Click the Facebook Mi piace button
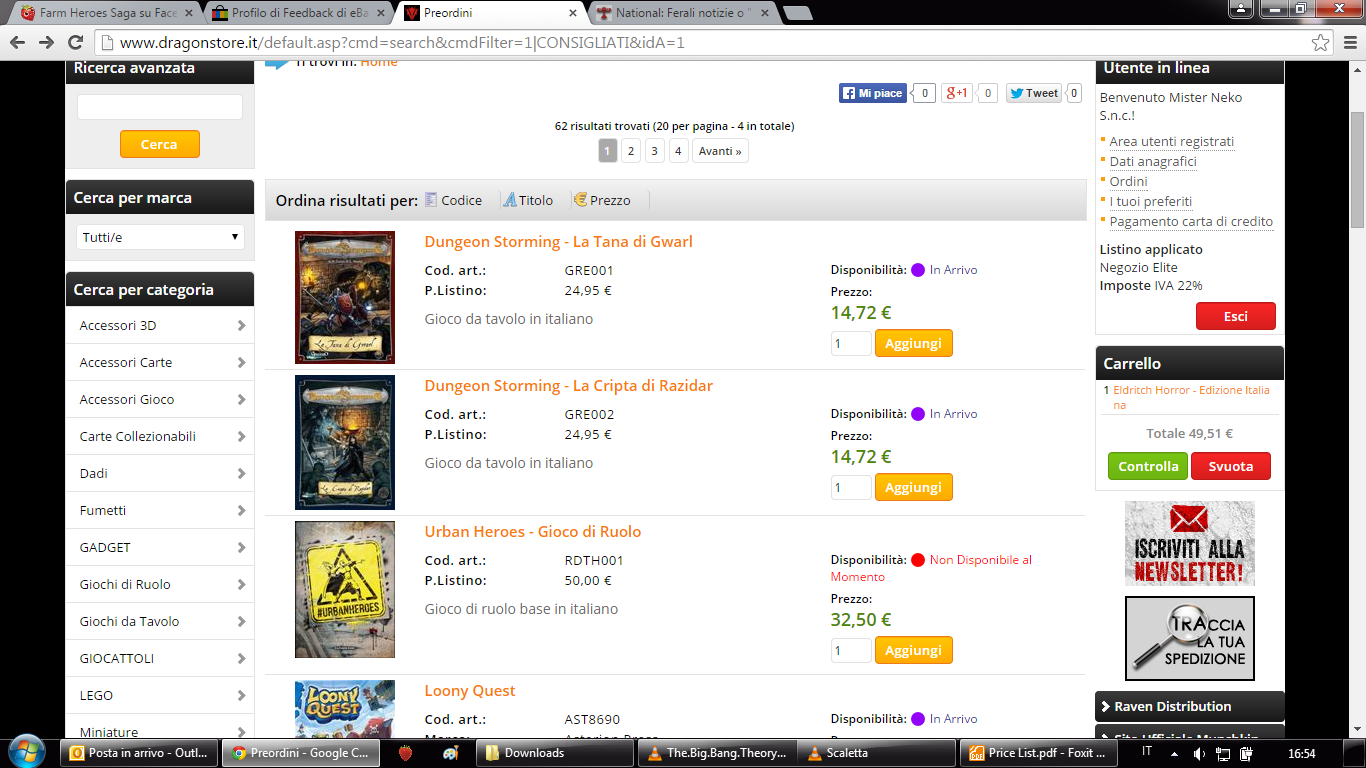 tap(873, 93)
